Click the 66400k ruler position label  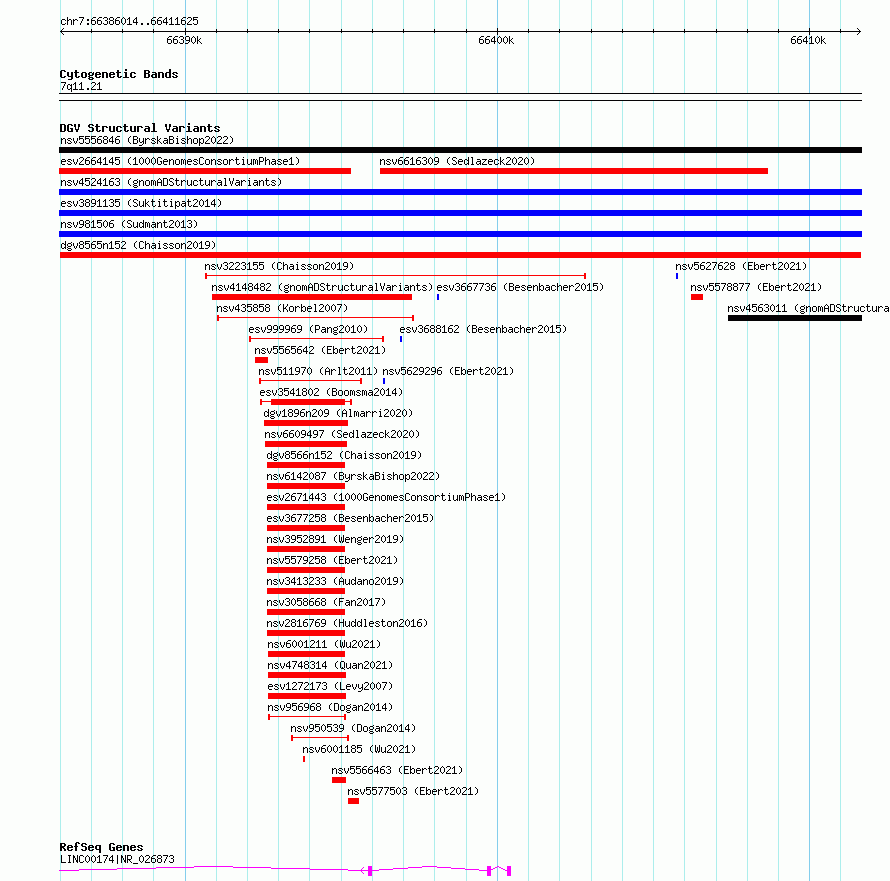click(496, 40)
